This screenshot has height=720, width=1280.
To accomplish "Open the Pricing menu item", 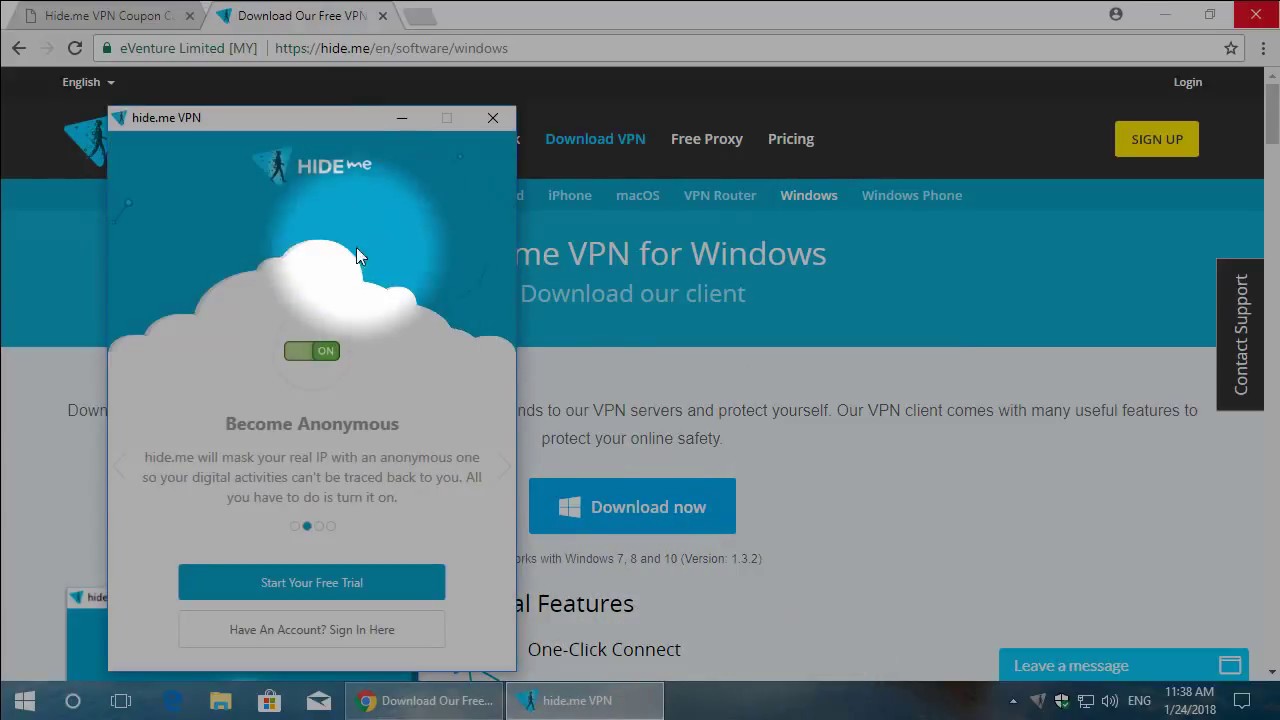I will (791, 139).
